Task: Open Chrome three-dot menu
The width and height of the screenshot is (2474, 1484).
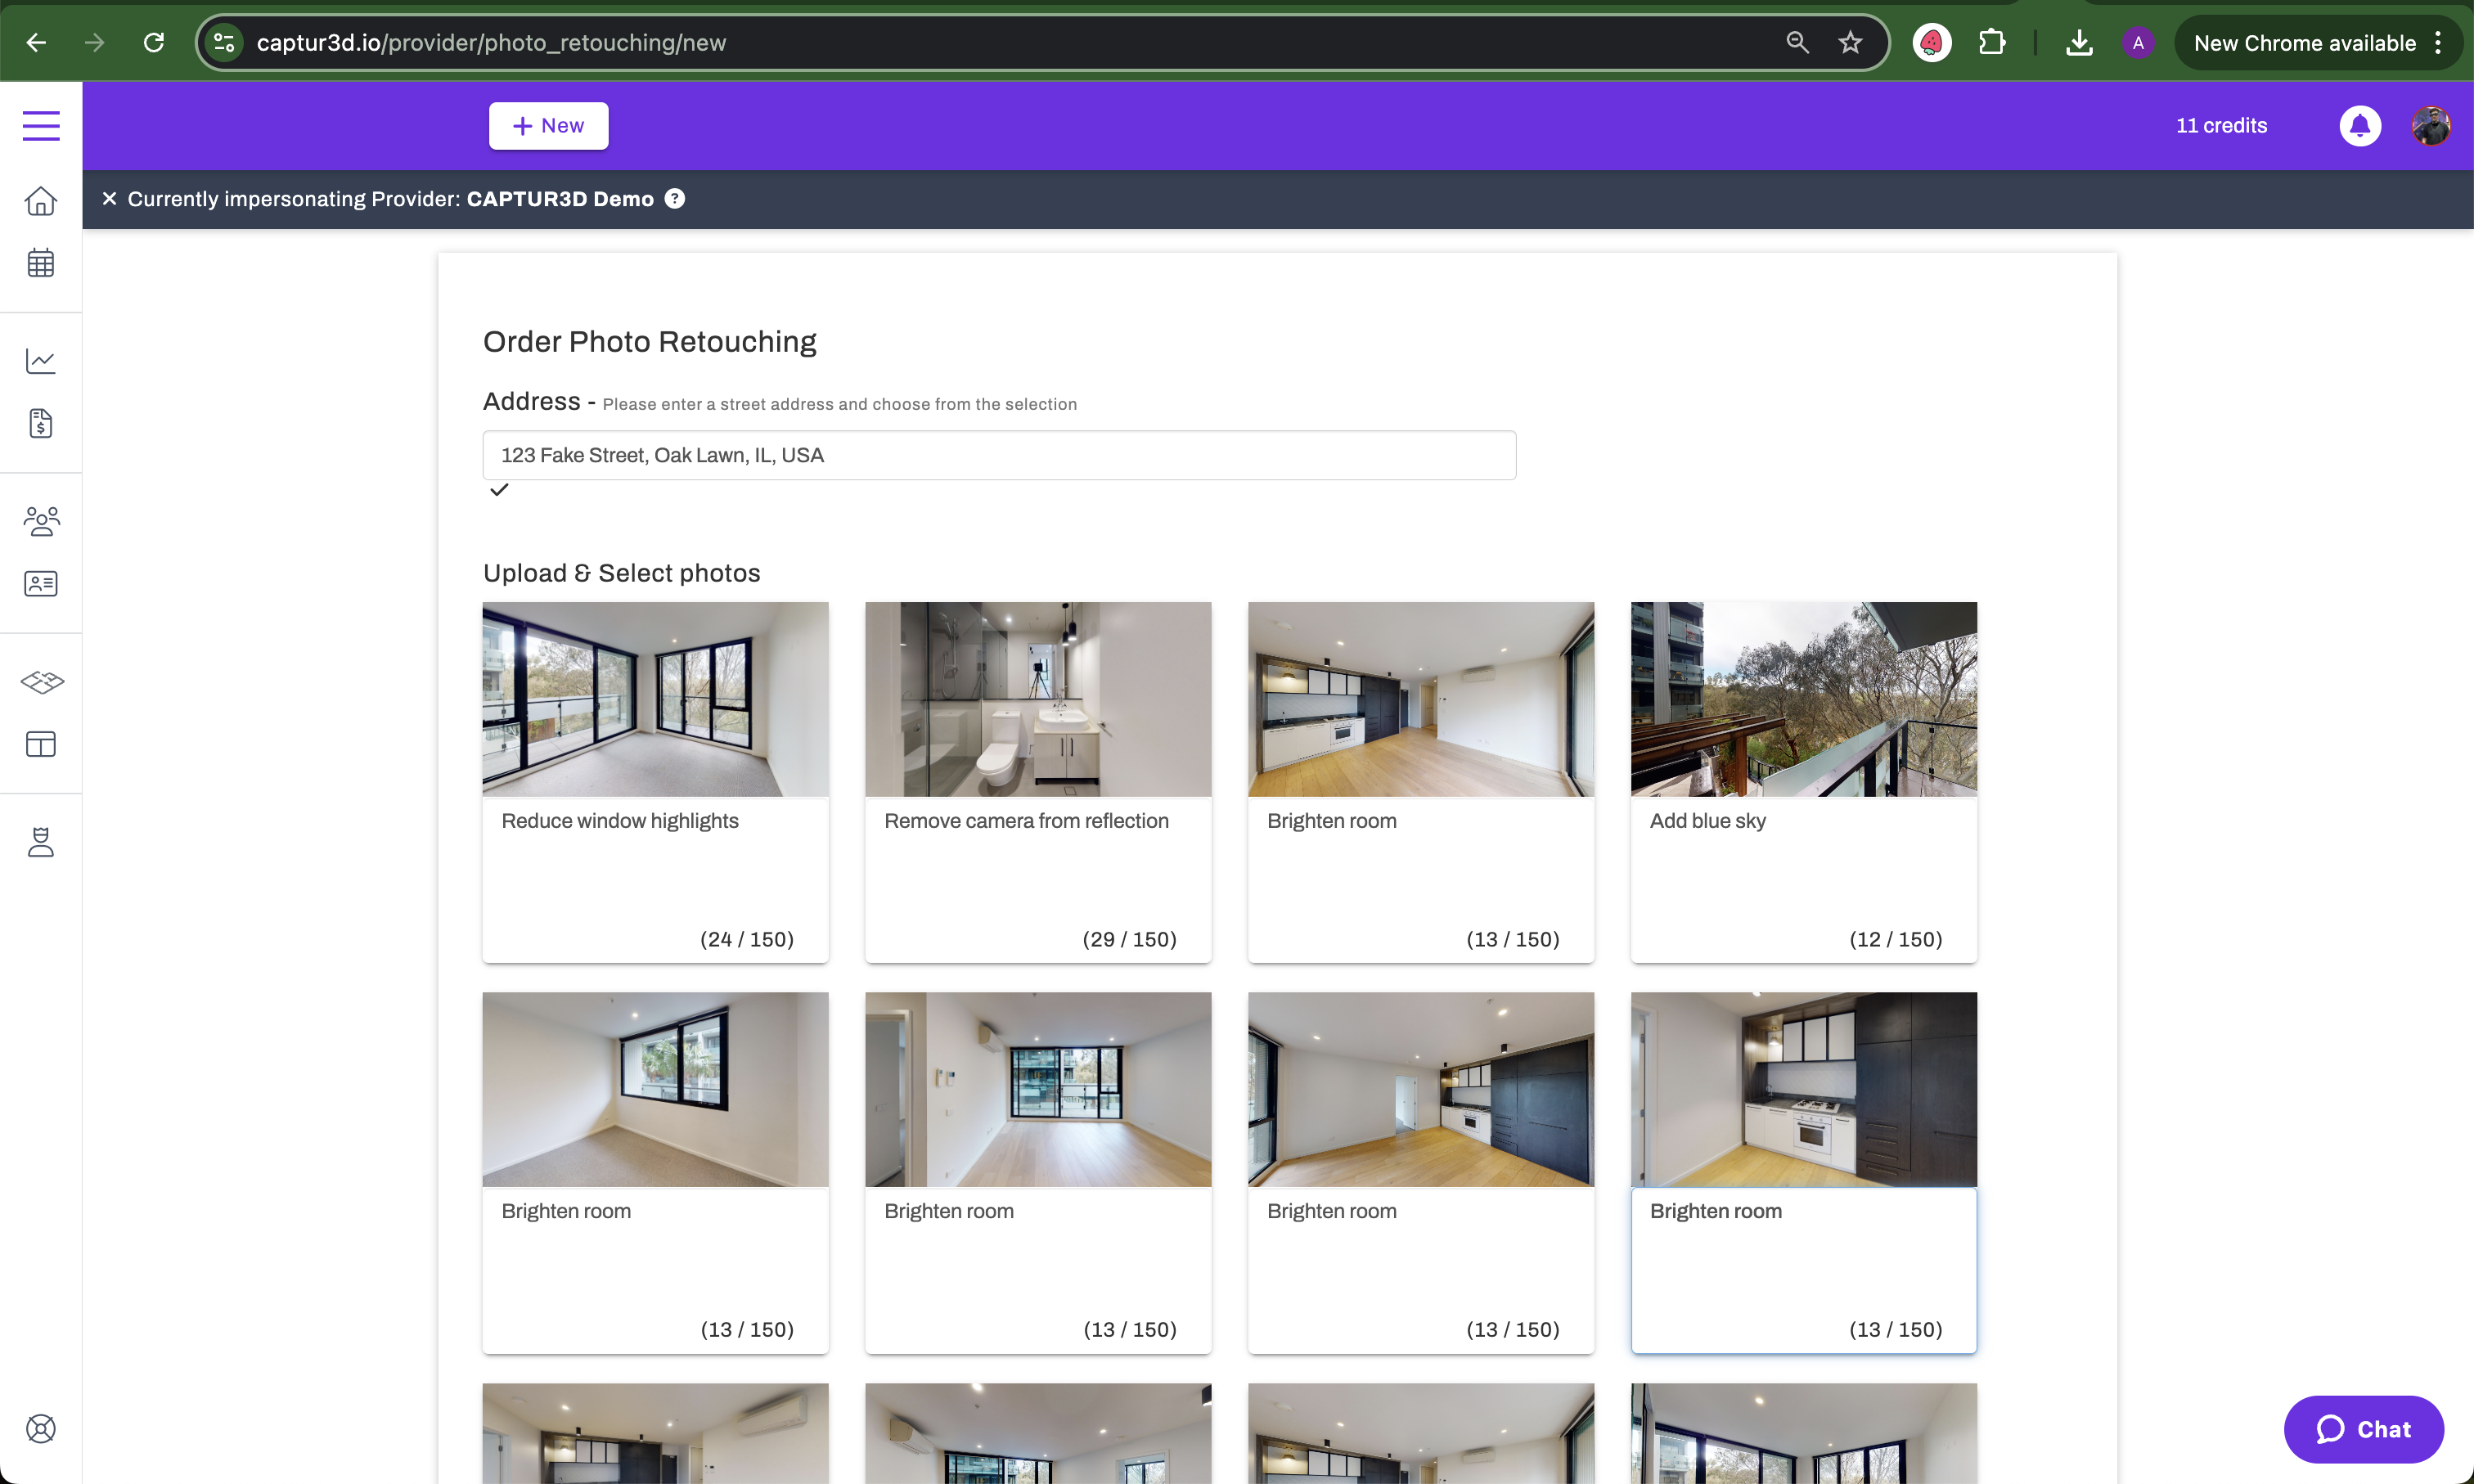Action: [x=2438, y=43]
